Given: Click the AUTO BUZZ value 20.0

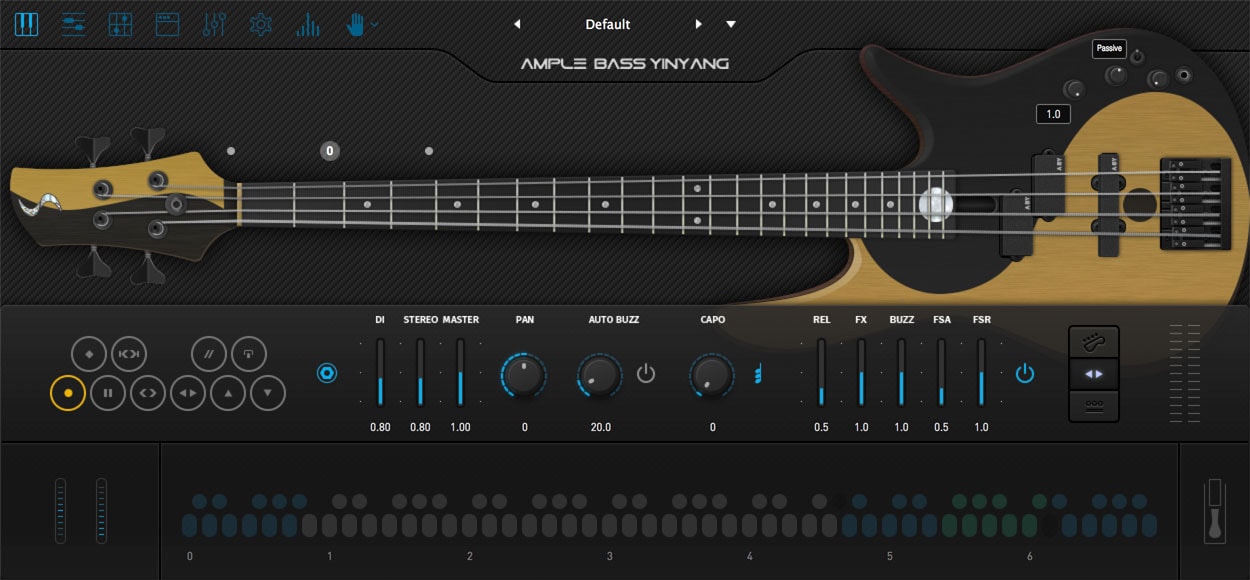Looking at the screenshot, I should [x=600, y=427].
